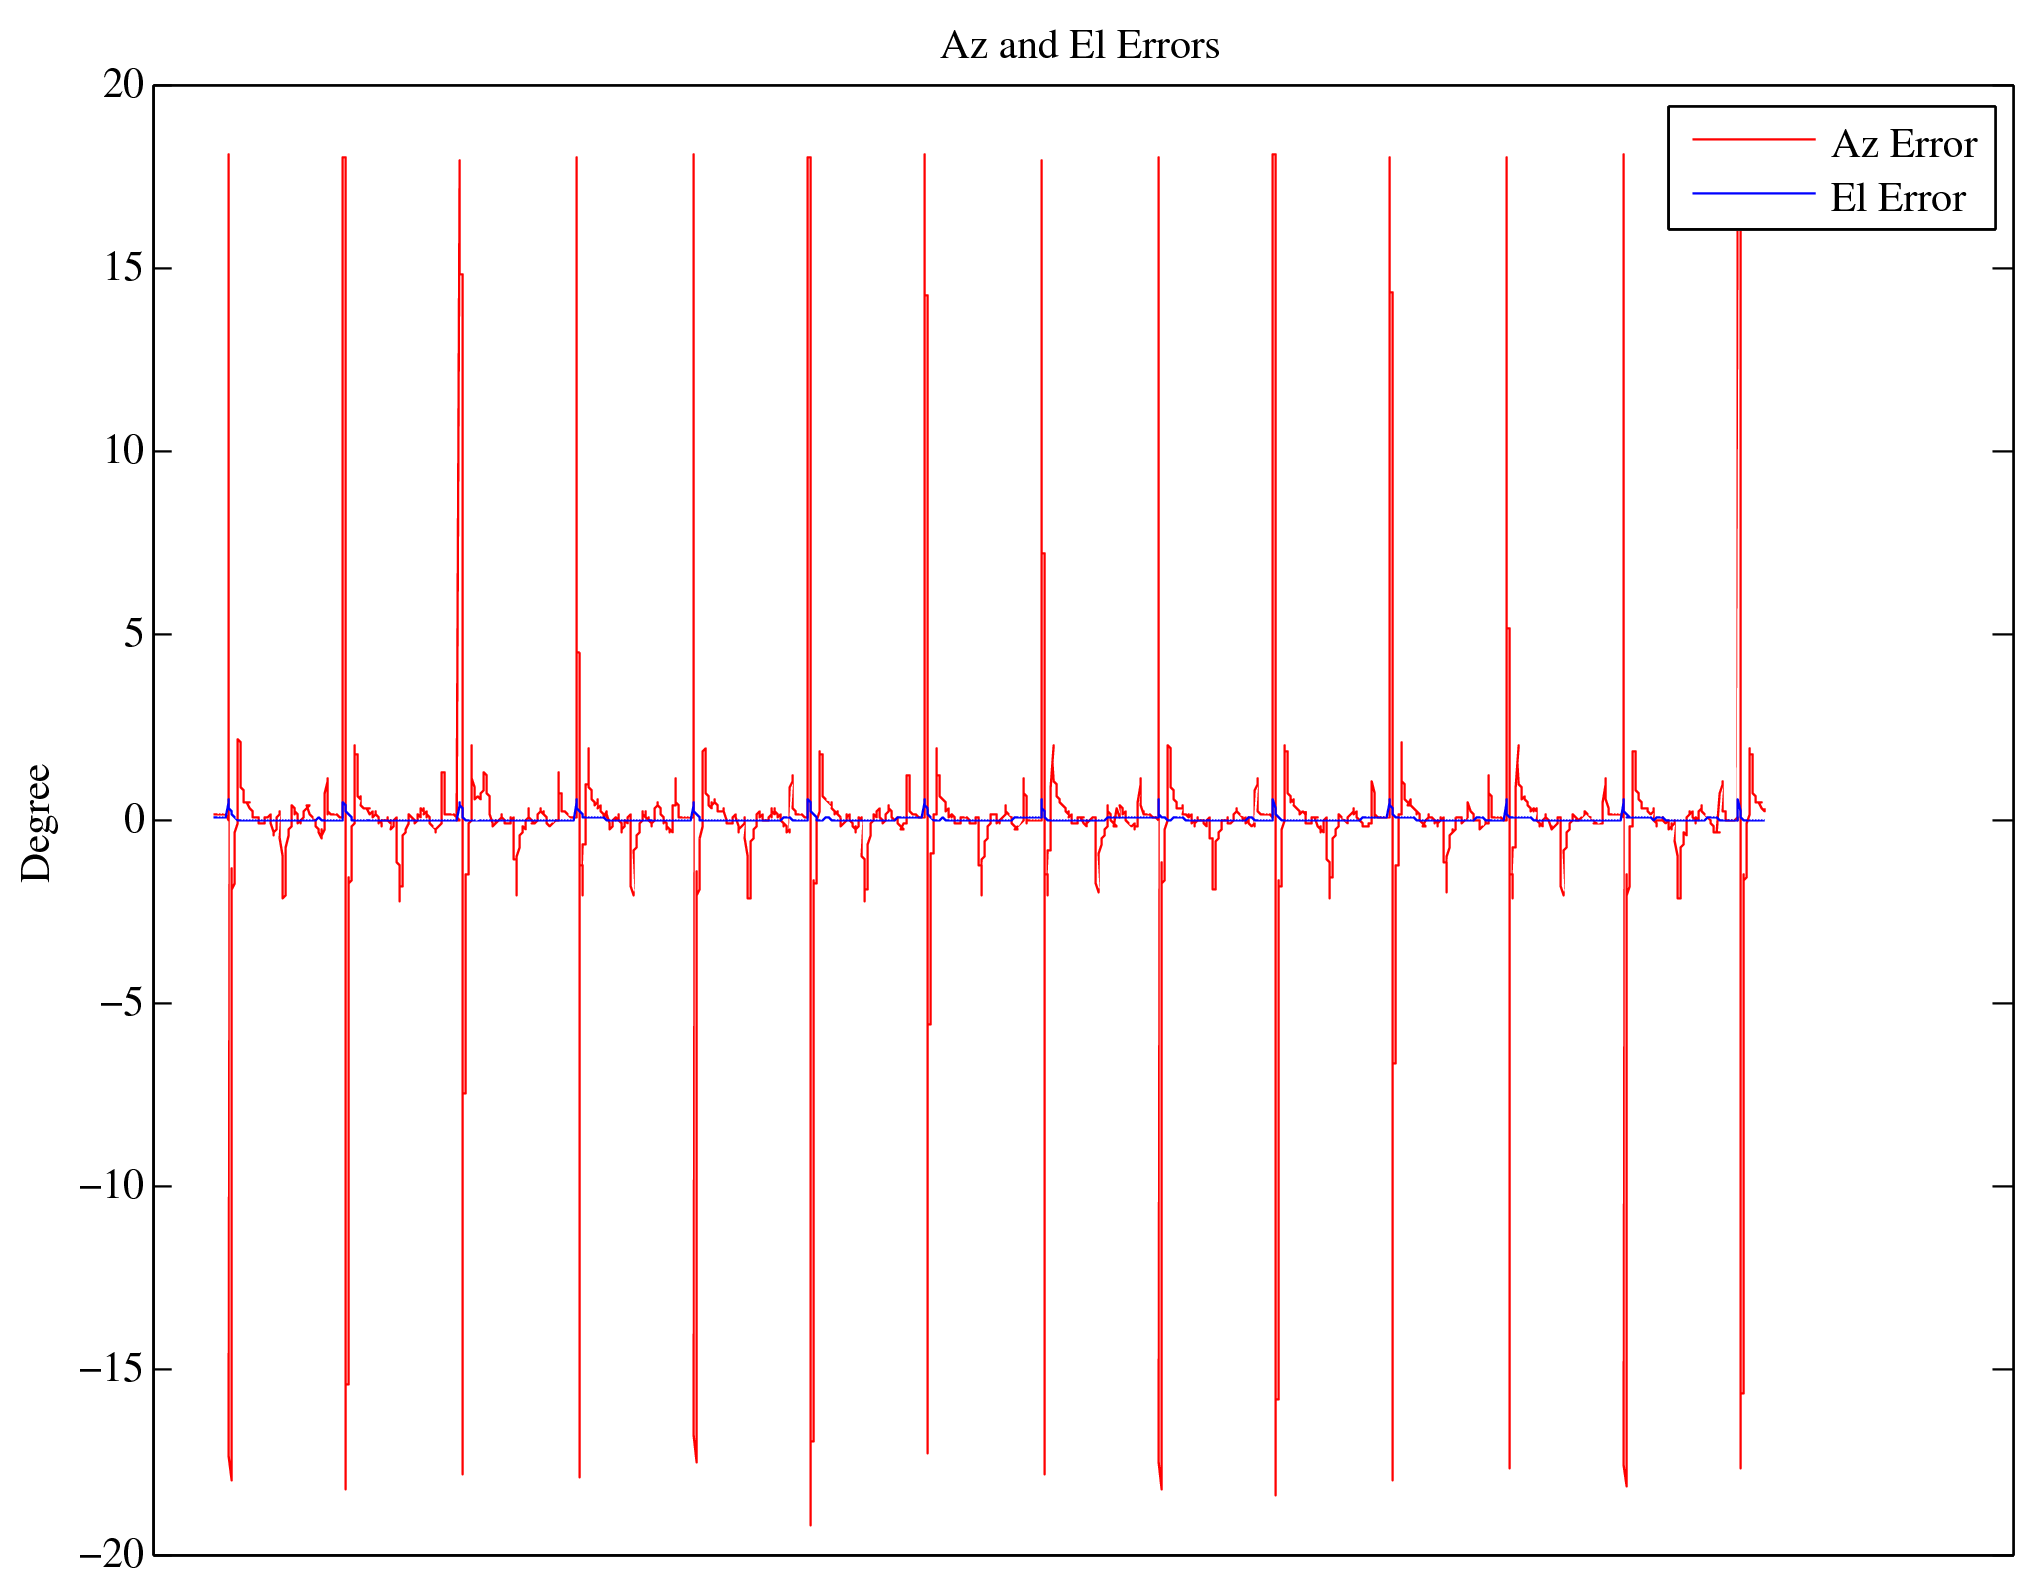Click the 0 tick label on y-axis
Screen dimensions: 2042x1592
tap(134, 820)
